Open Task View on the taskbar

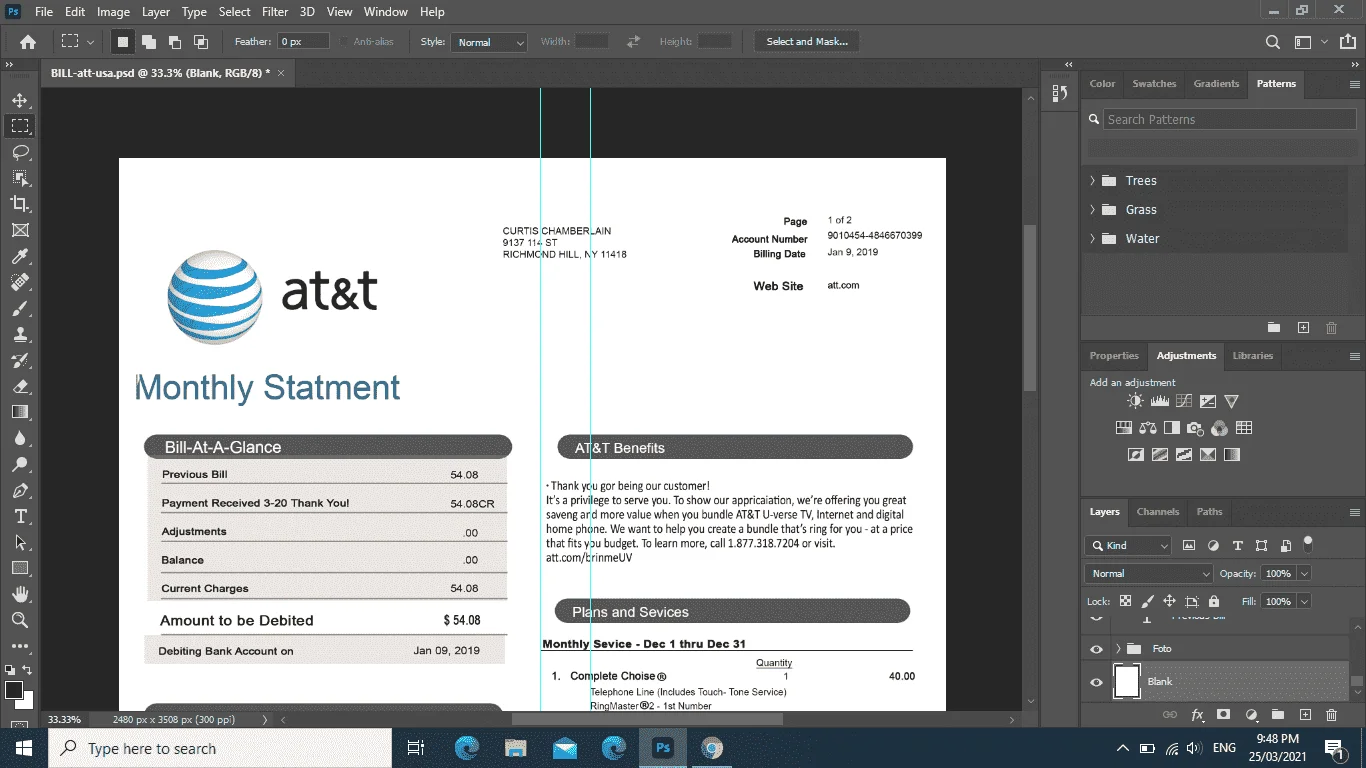coord(416,748)
